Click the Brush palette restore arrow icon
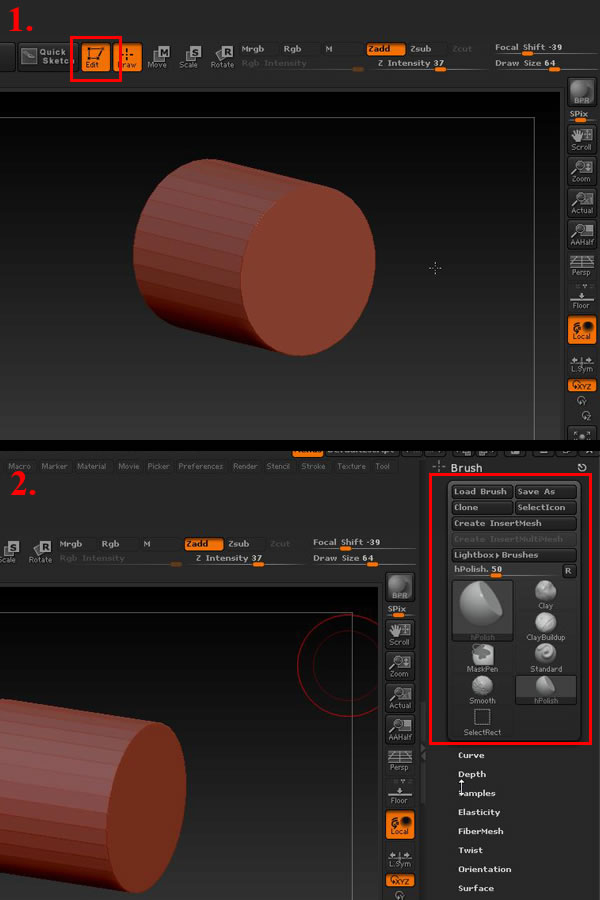This screenshot has width=600, height=900. tap(582, 468)
